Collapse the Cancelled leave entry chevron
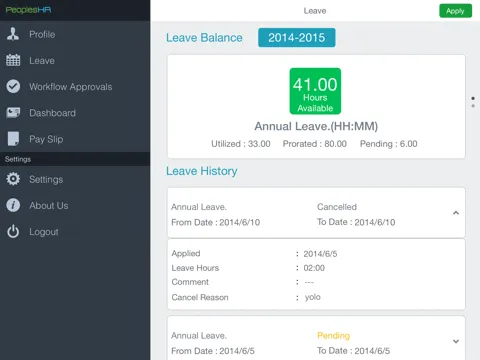This screenshot has width=480, height=360. pyautogui.click(x=456, y=213)
